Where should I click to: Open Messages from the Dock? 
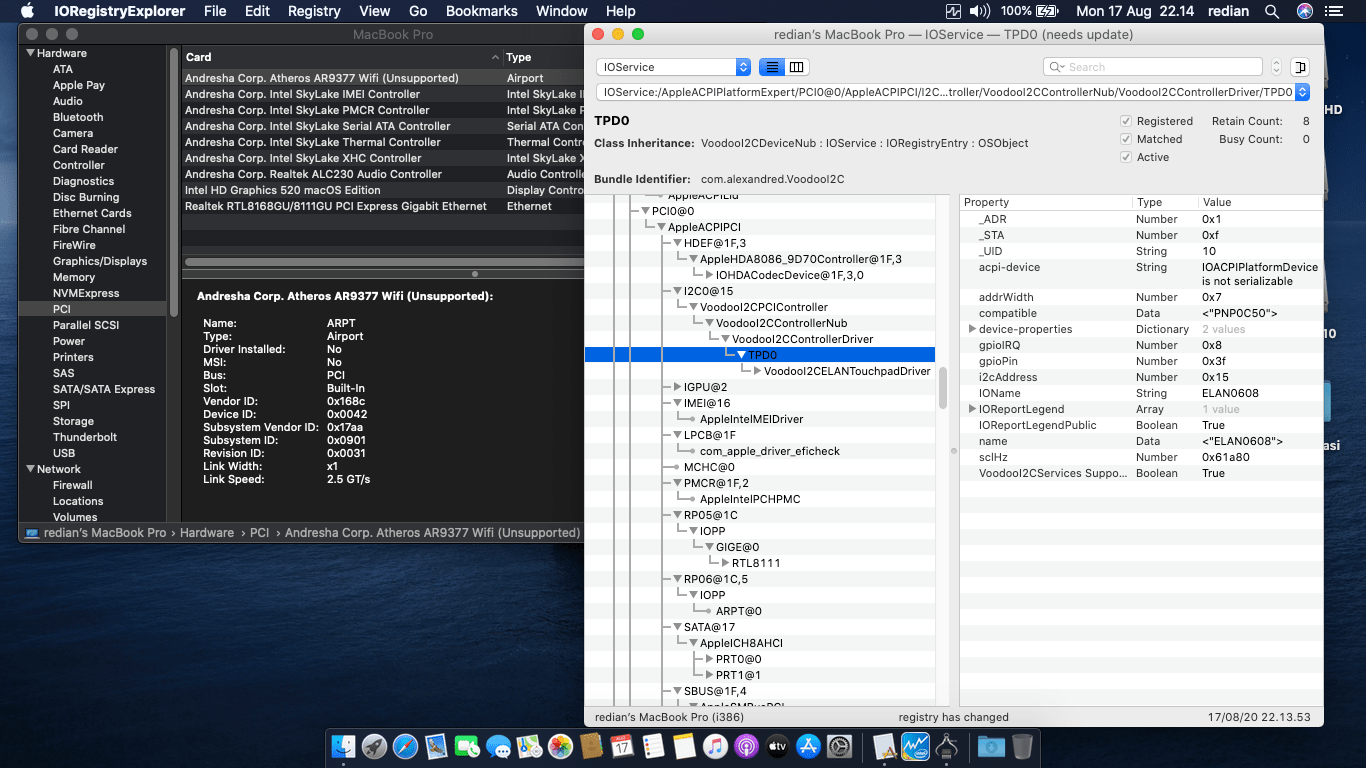click(498, 746)
